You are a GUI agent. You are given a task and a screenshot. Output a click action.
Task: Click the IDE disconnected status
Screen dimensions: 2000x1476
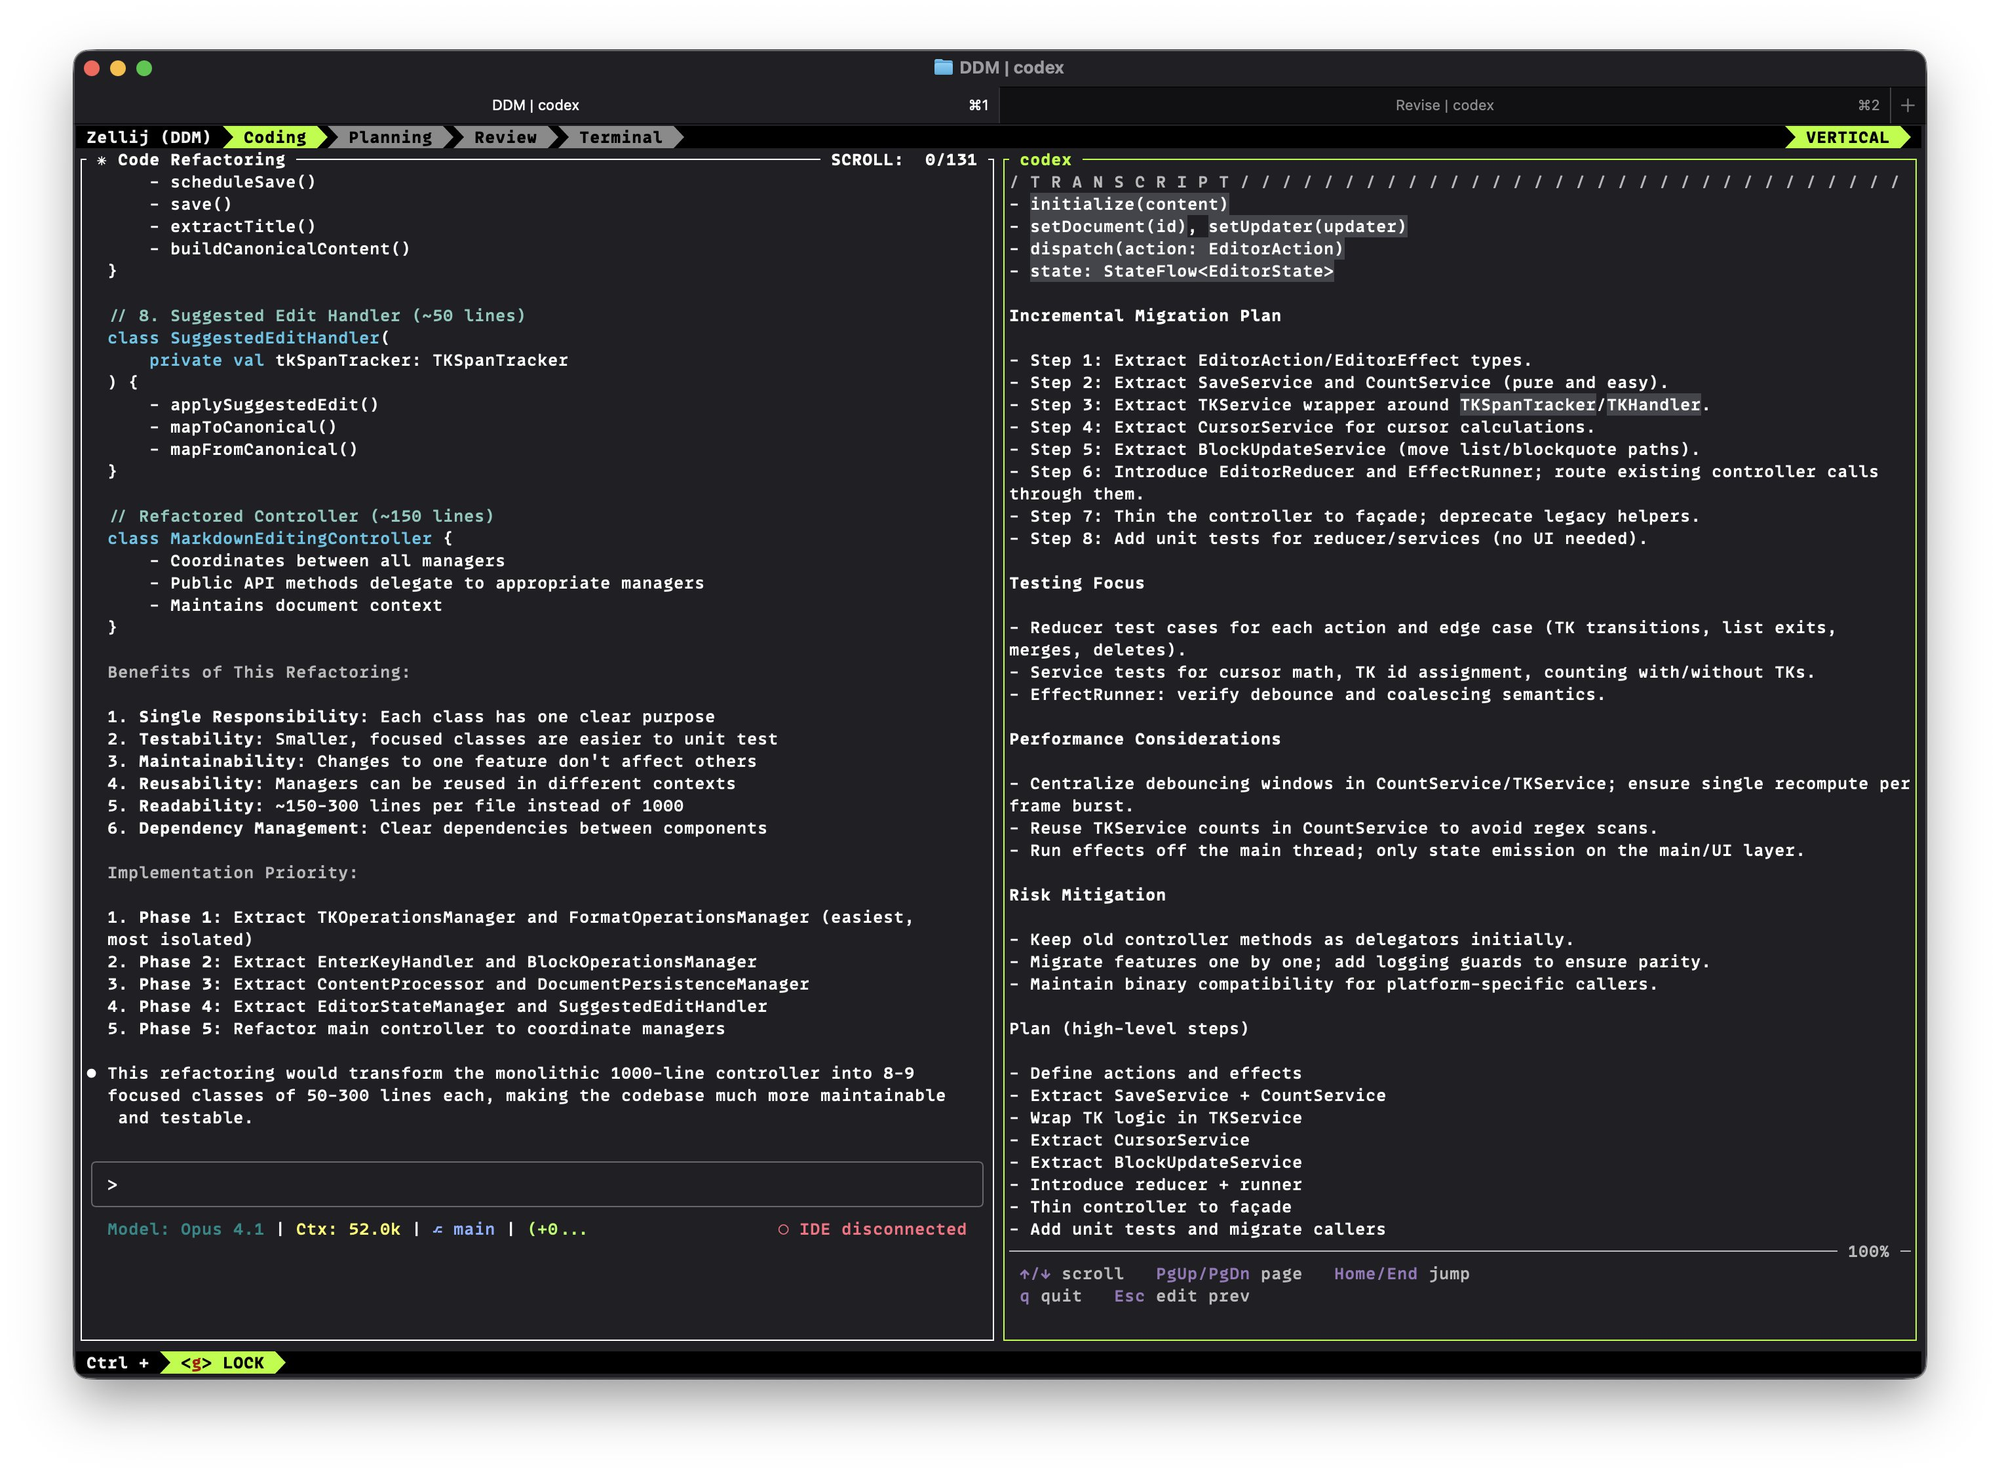(x=872, y=1229)
